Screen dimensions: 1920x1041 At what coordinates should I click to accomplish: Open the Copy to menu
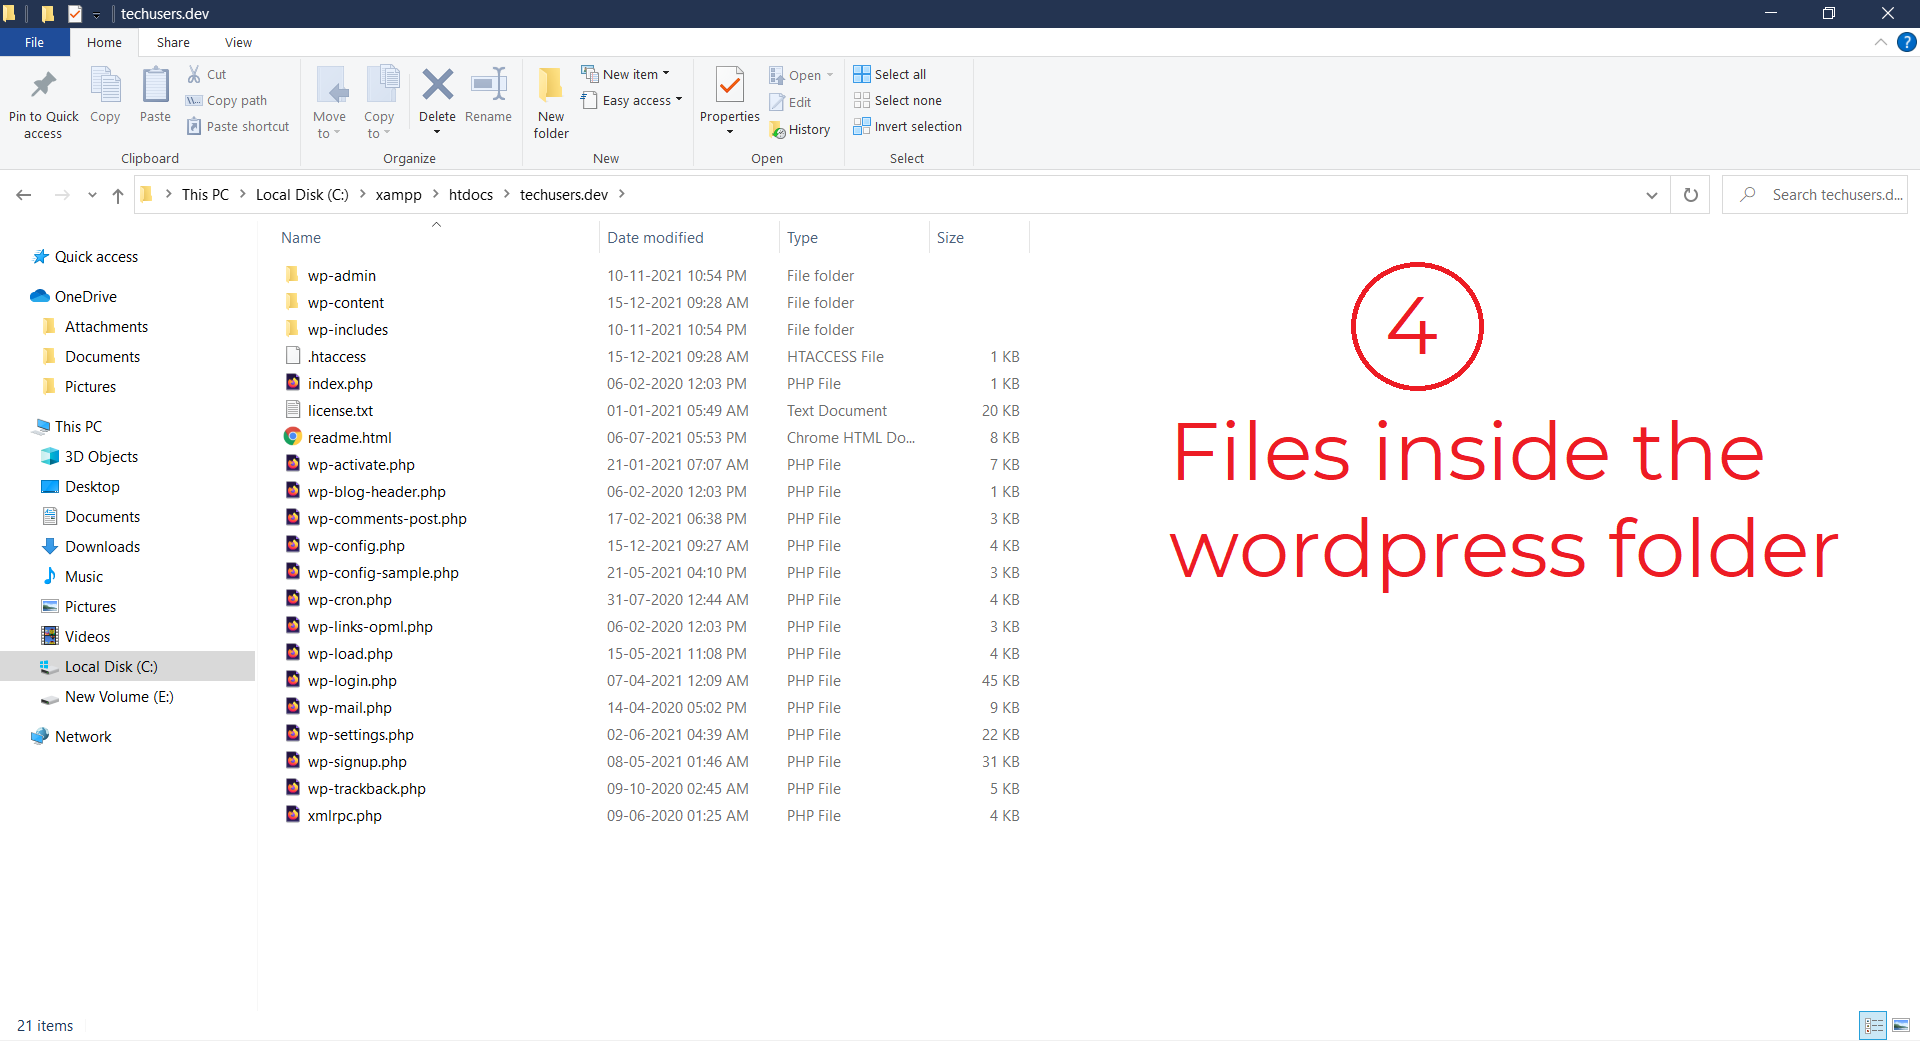pos(379,103)
